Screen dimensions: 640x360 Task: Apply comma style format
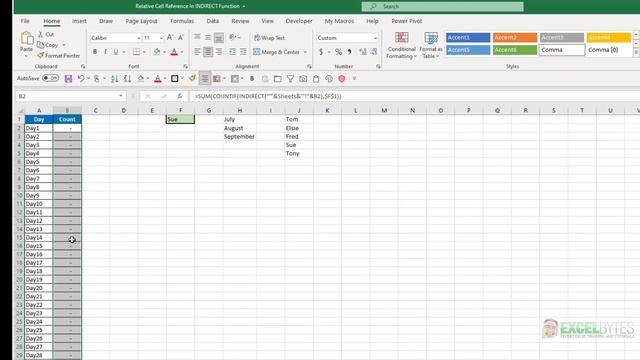[349, 52]
